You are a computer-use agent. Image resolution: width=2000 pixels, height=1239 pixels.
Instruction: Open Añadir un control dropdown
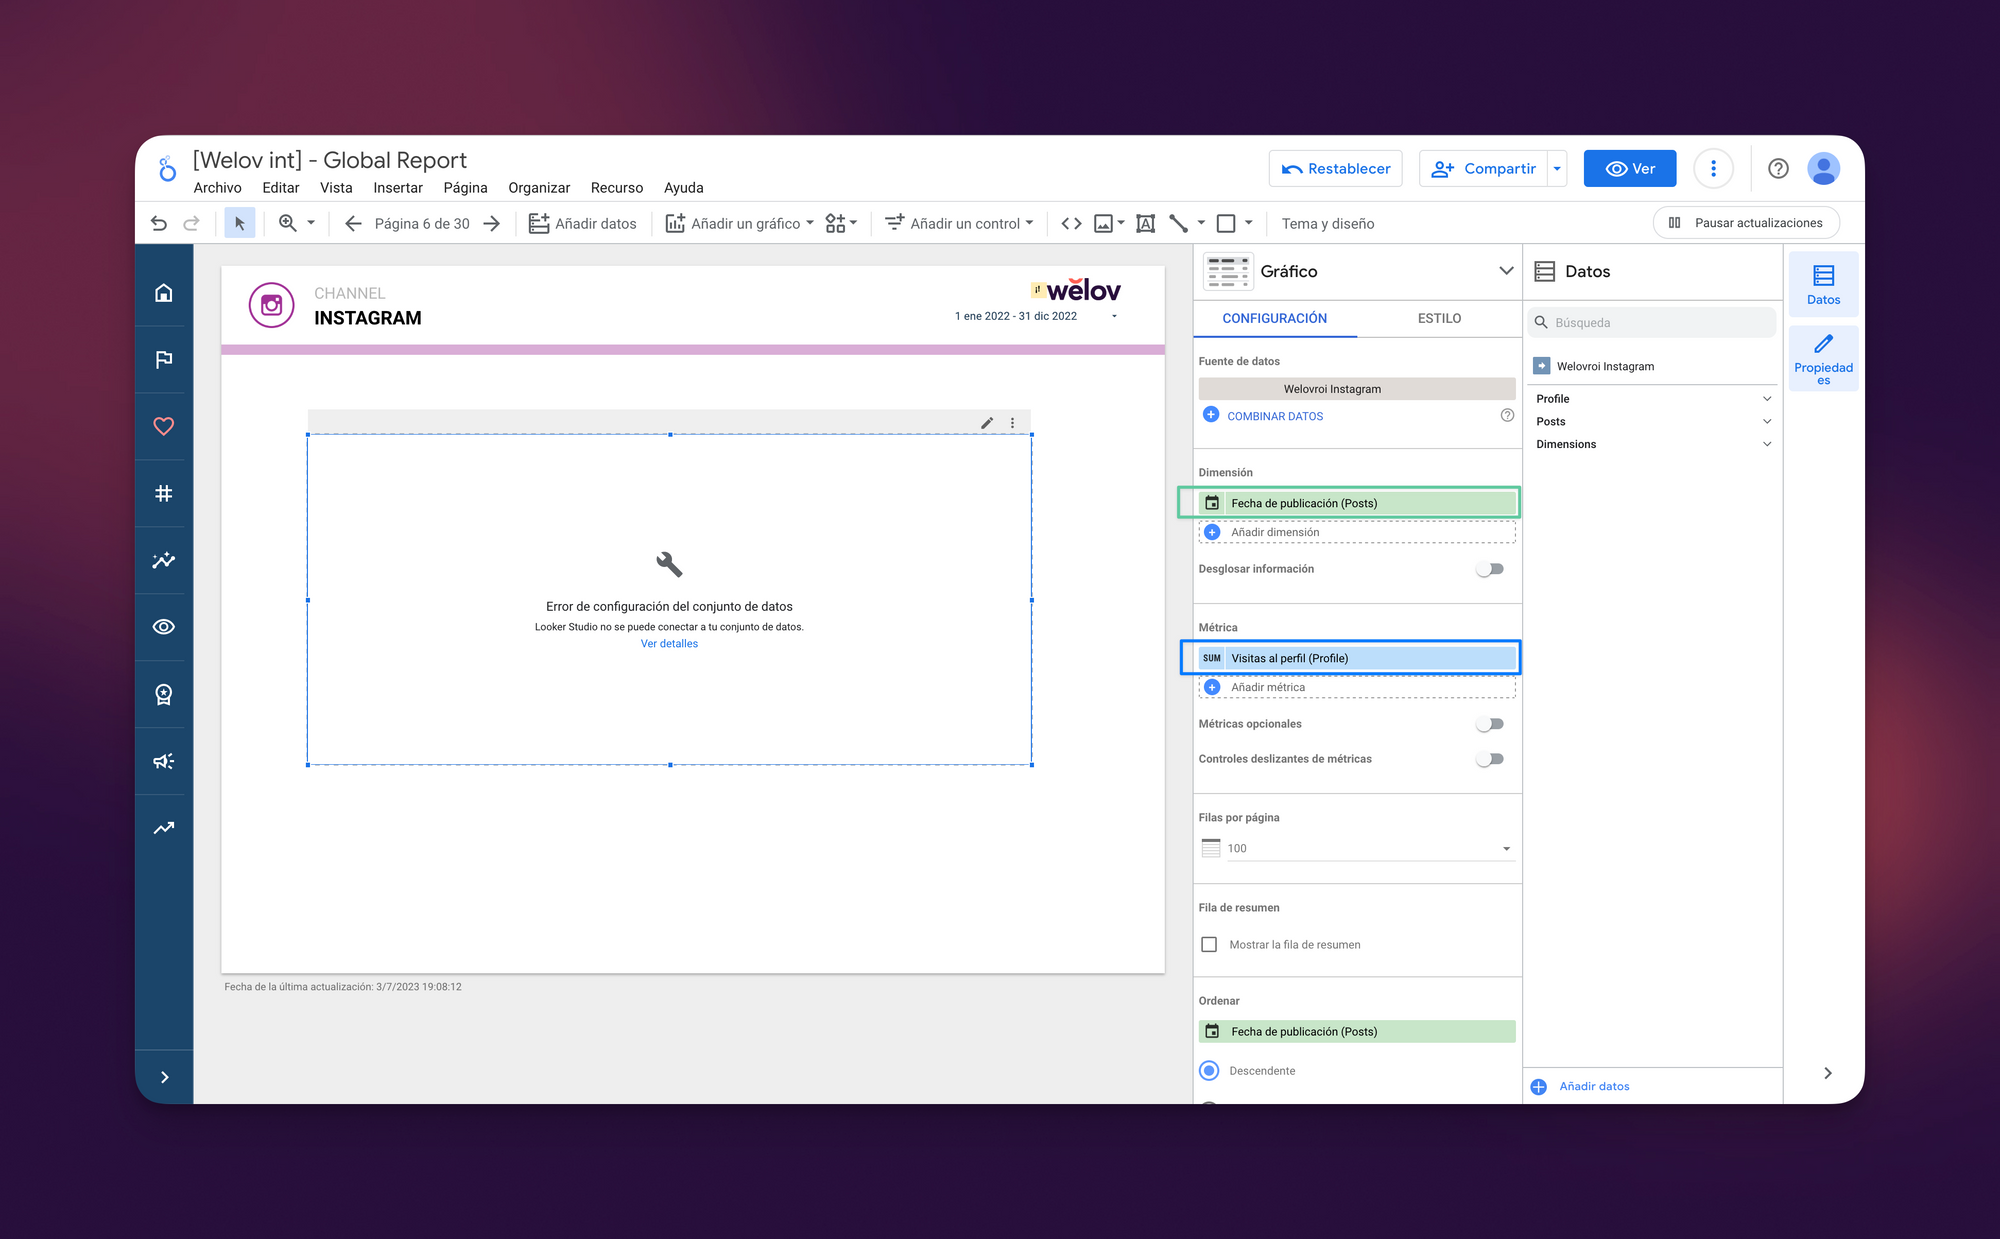pos(958,223)
